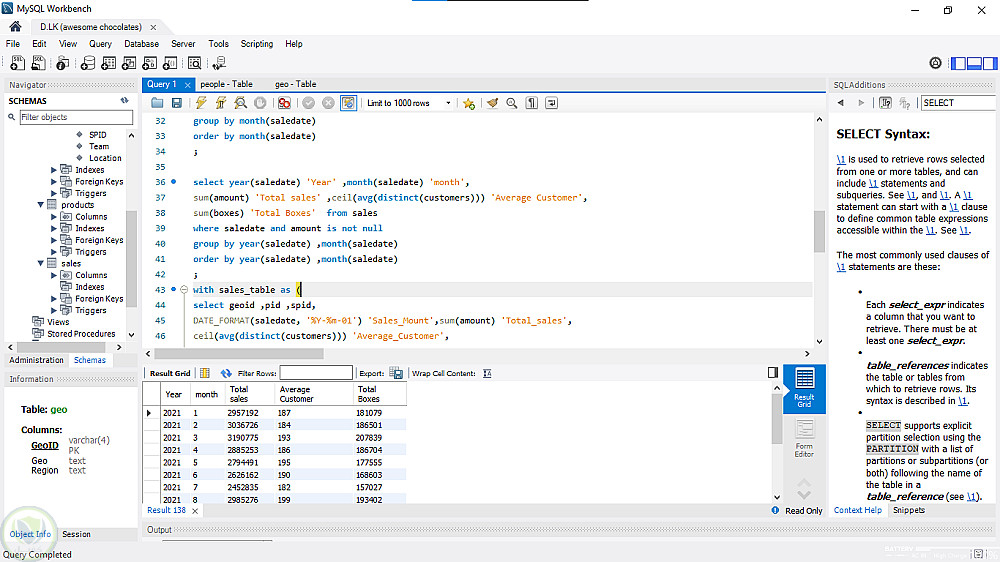Toggle Wrap Cell Content option
1000x562 pixels.
[487, 373]
